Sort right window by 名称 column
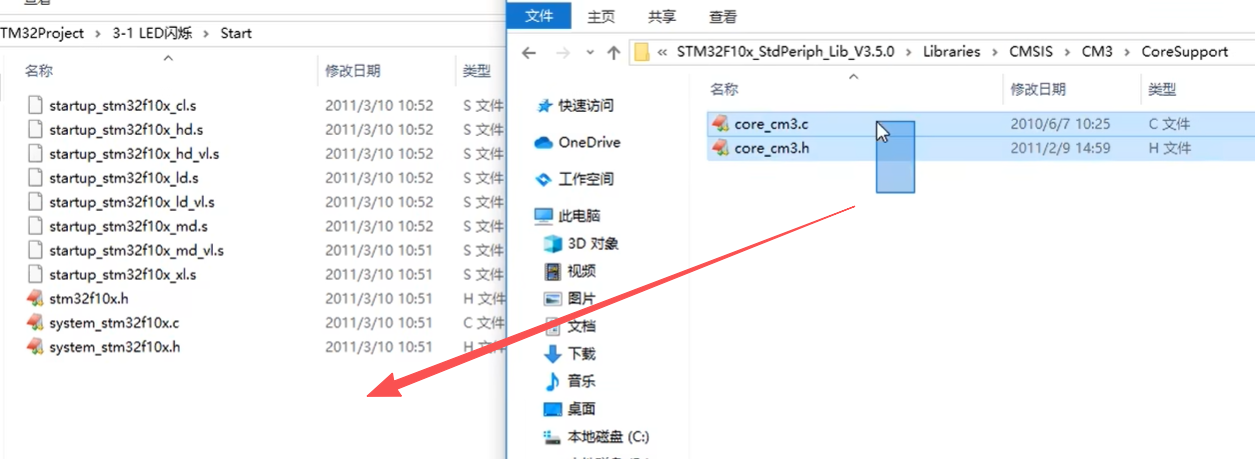Screen dimensions: 1255x459 (724, 89)
